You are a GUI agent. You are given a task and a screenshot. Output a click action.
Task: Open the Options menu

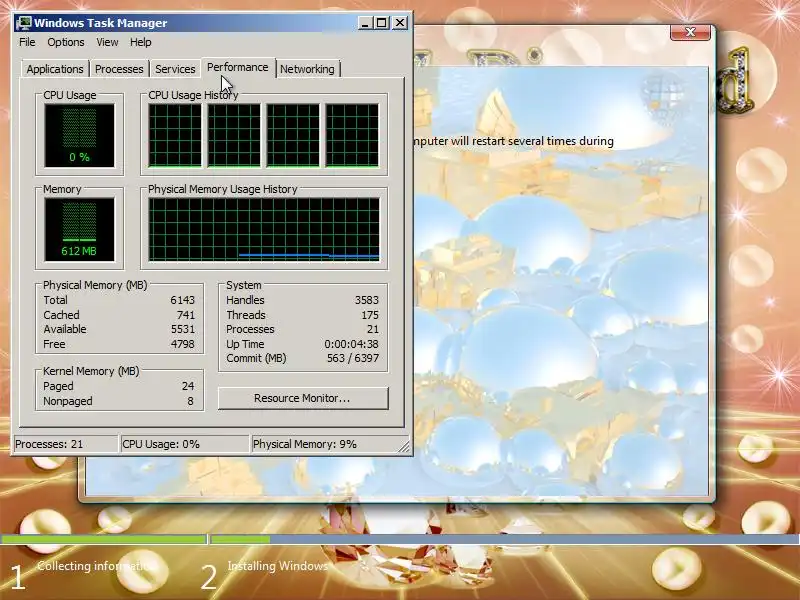pos(66,42)
